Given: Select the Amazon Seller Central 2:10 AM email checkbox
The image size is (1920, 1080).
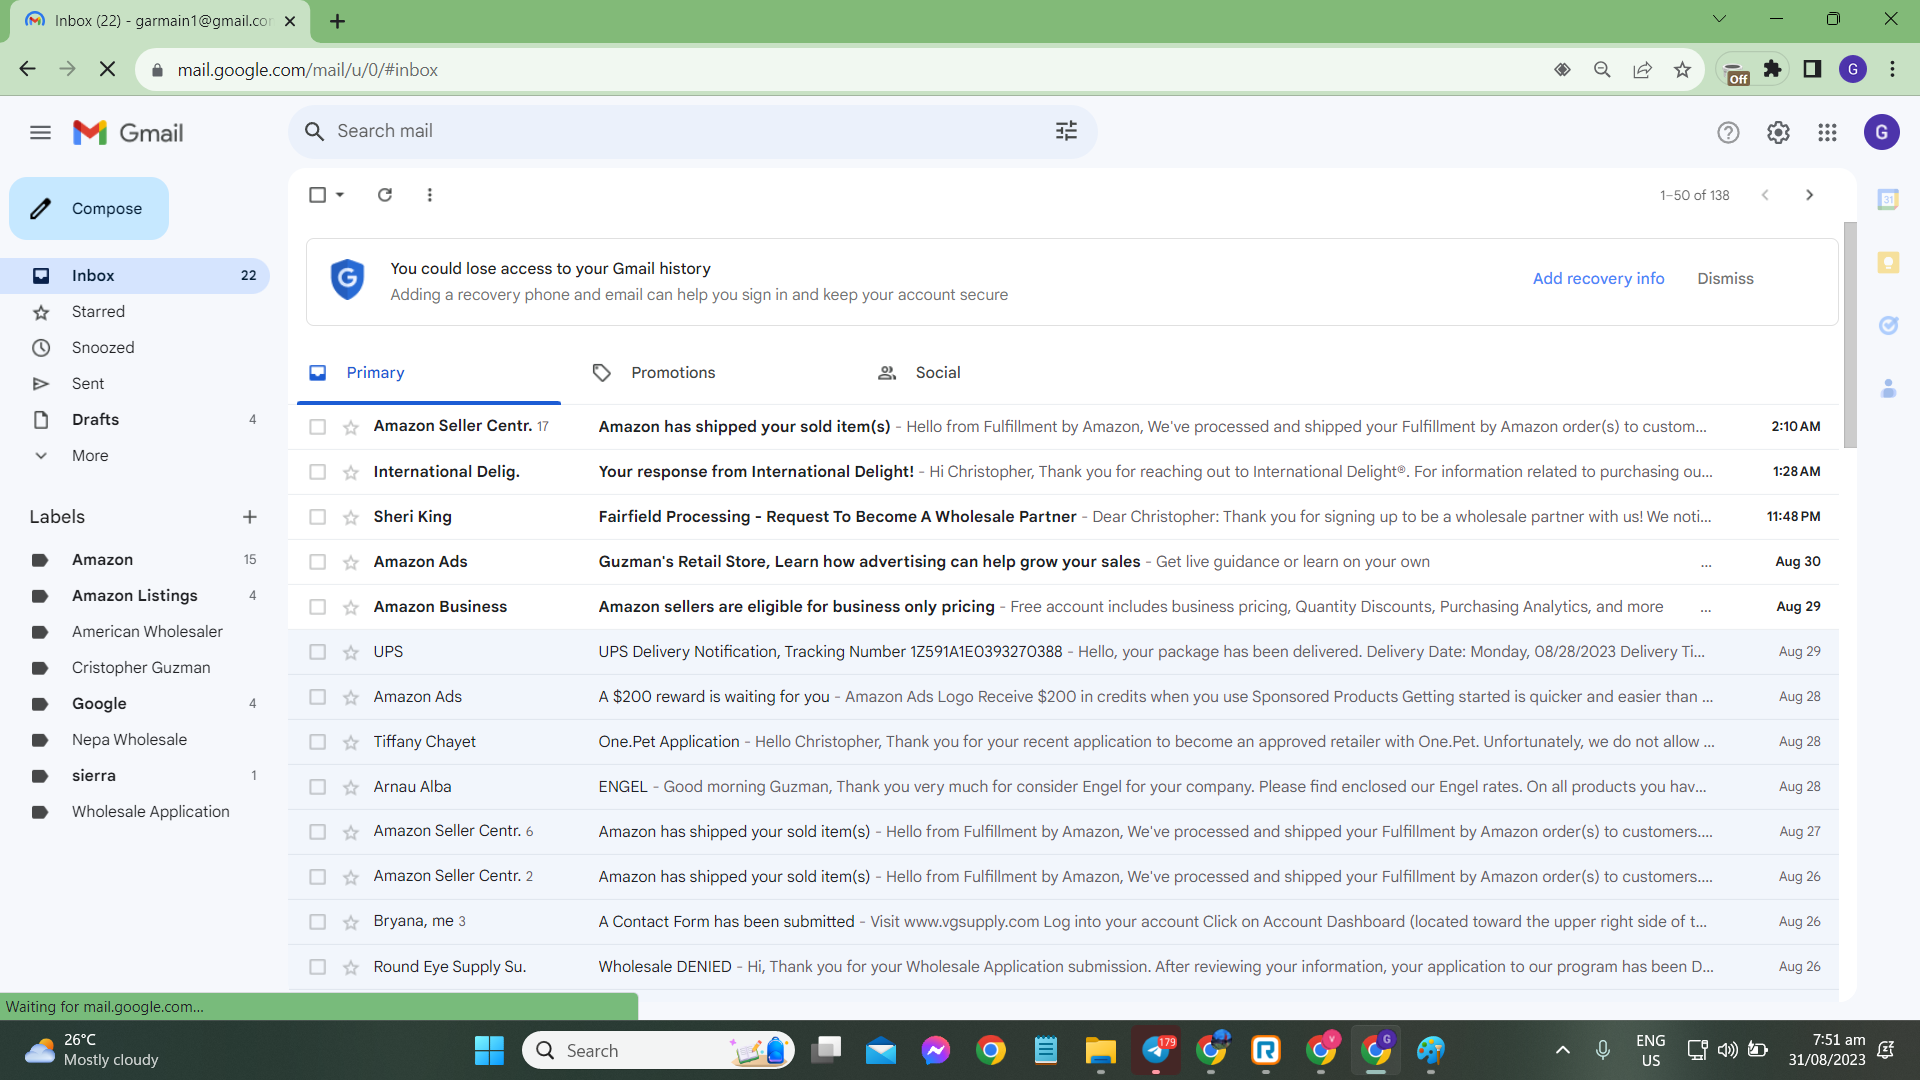Looking at the screenshot, I should click(x=317, y=427).
